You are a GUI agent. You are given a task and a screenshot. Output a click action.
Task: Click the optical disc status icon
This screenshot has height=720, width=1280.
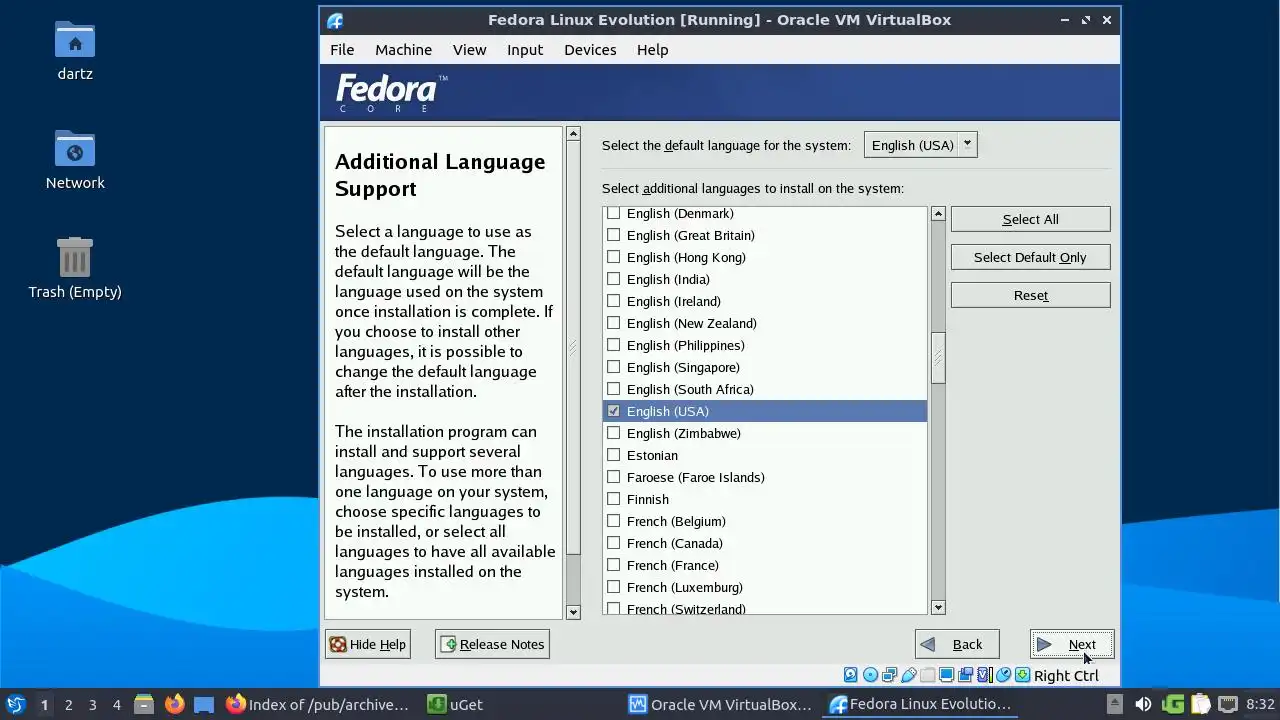(x=870, y=675)
